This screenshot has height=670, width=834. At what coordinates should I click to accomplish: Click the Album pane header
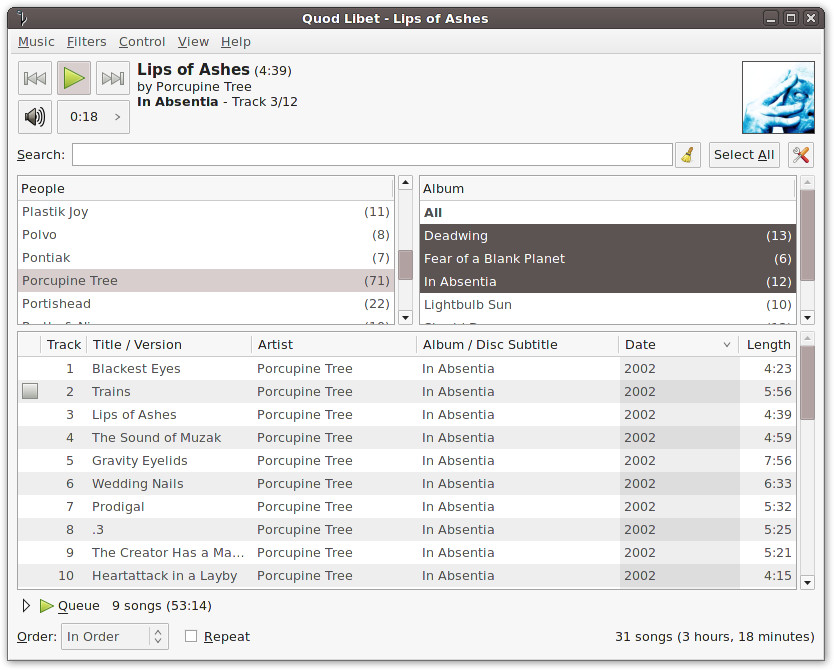[x=608, y=189]
